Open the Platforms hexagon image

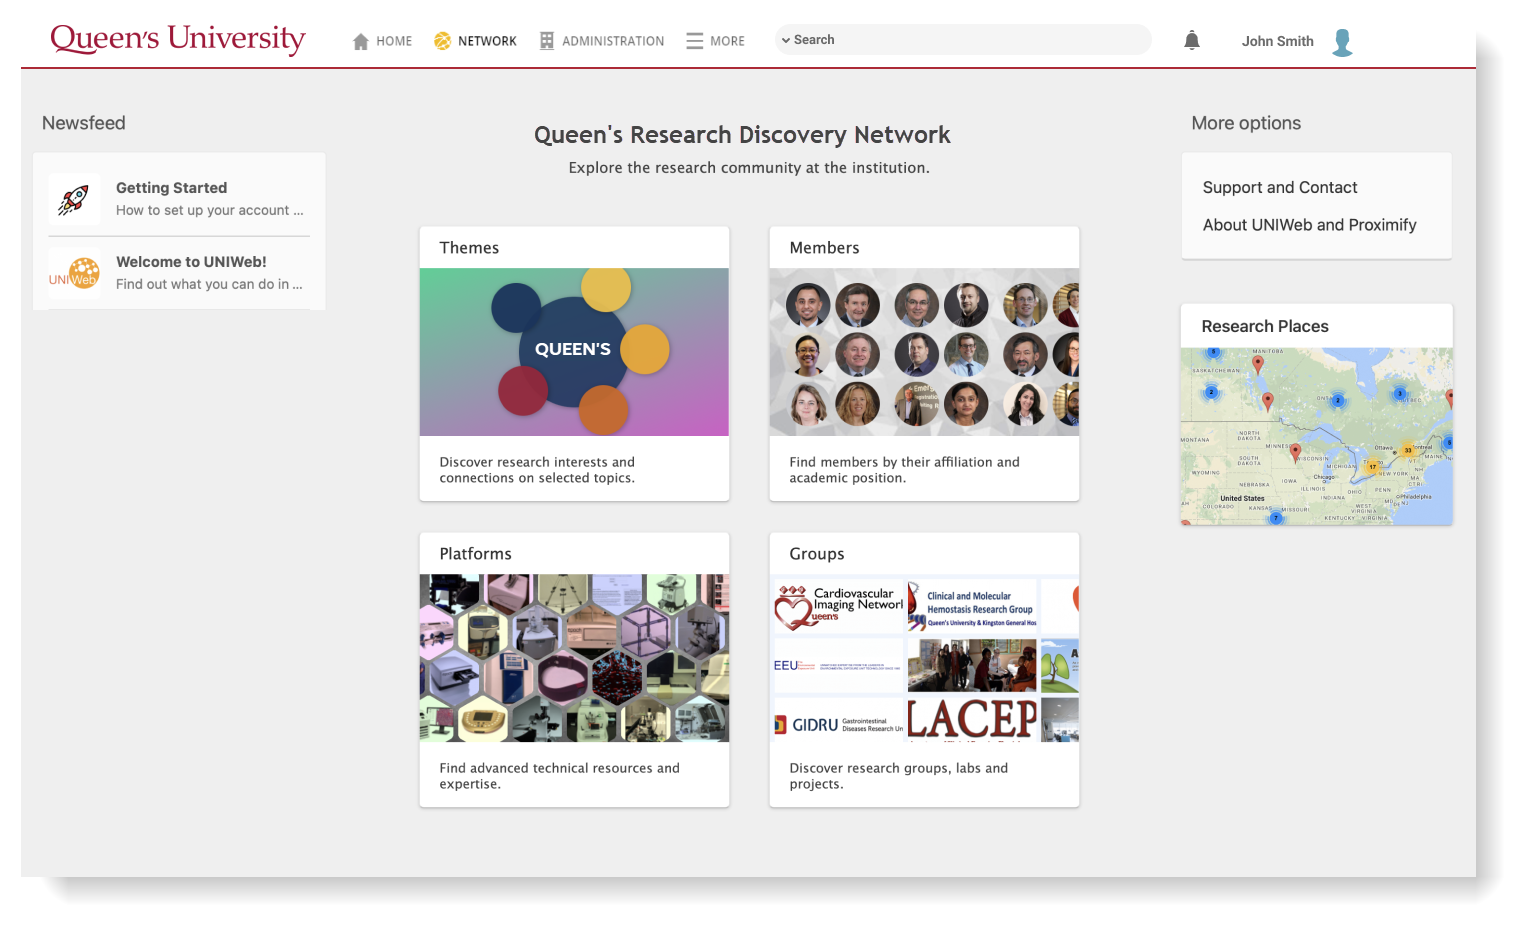tap(574, 658)
